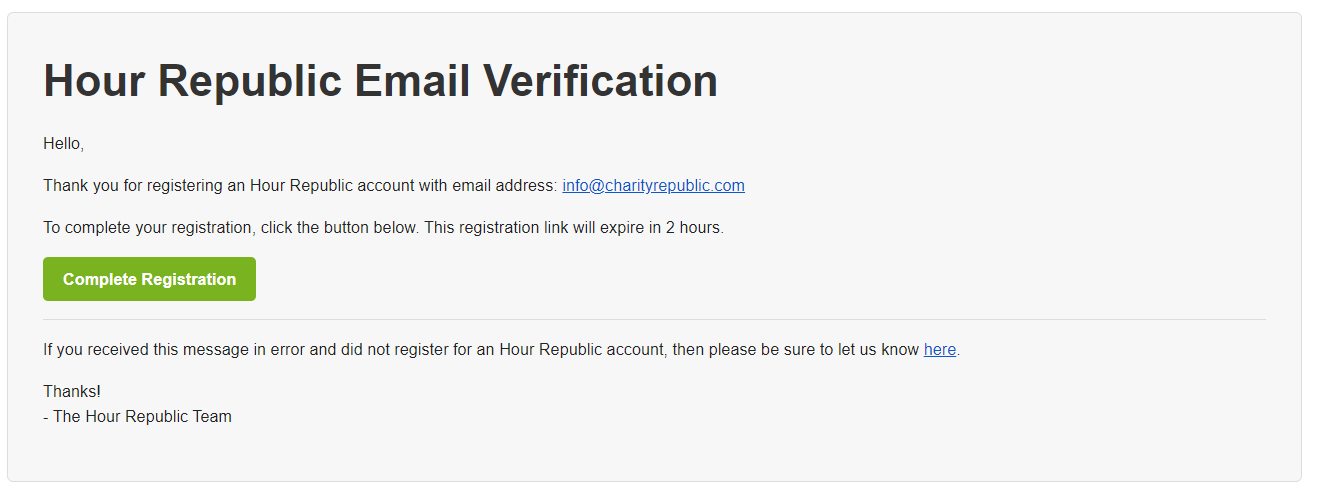The height and width of the screenshot is (488, 1318).
Task: Click the "- The Hour Republic Team" signature
Action: [138, 416]
